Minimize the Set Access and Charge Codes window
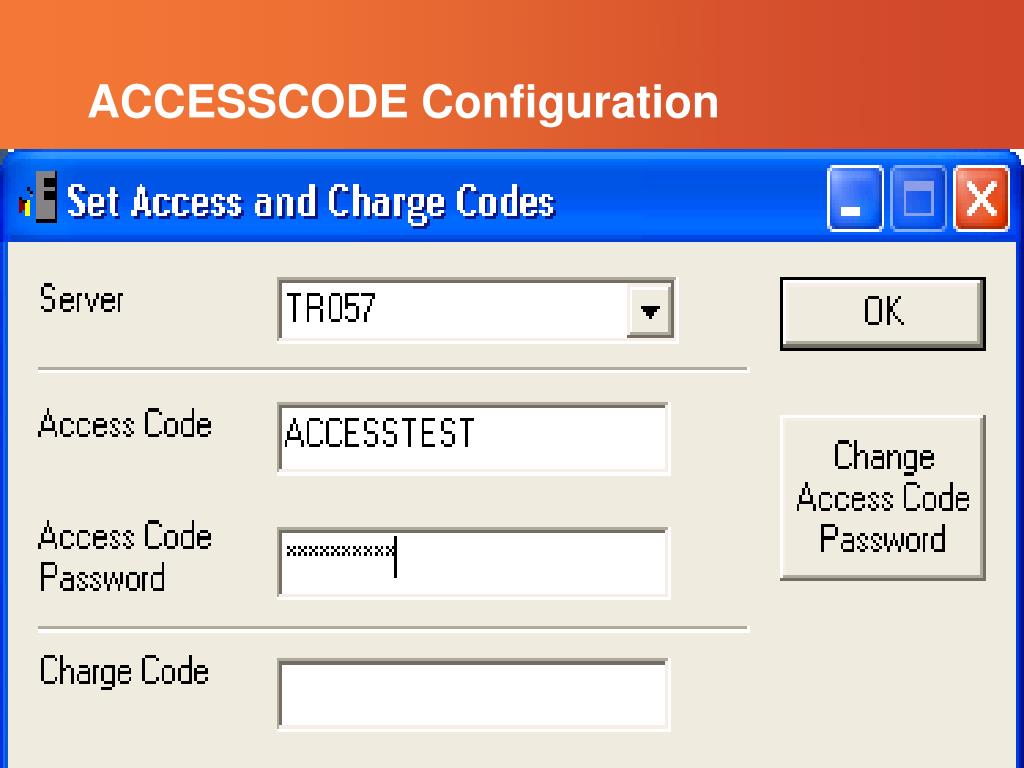 (x=854, y=199)
